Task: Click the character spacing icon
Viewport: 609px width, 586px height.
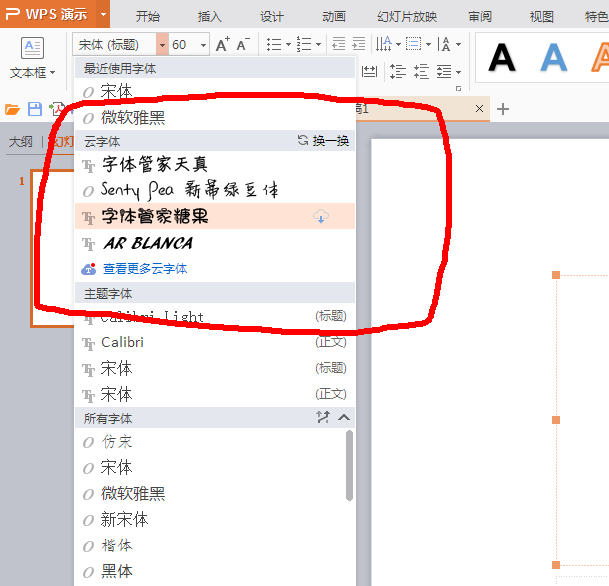Action: [444, 44]
